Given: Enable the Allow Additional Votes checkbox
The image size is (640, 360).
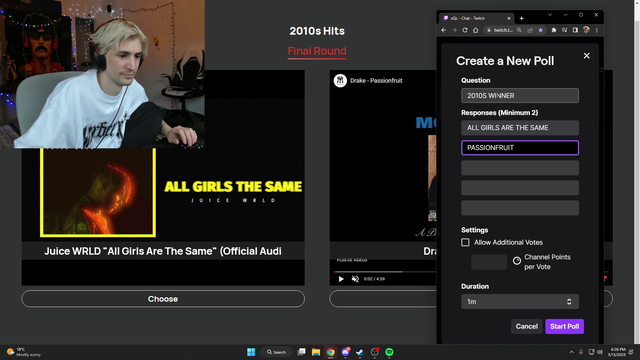Looking at the screenshot, I should pos(465,242).
